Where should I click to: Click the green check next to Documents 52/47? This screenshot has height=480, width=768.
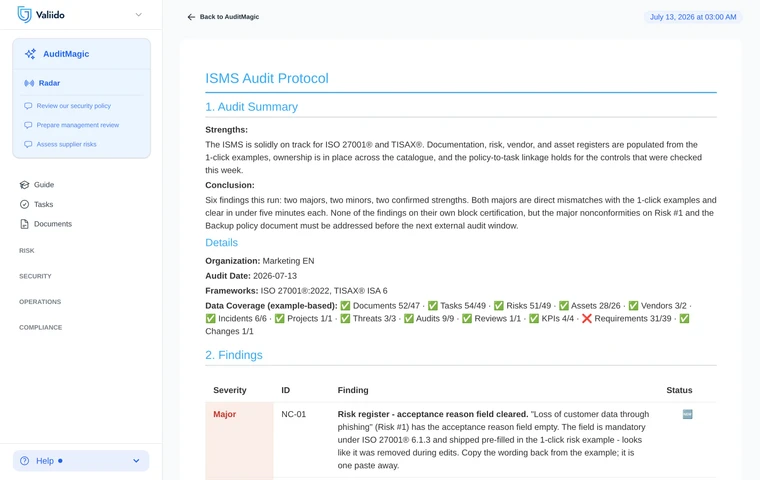point(345,306)
